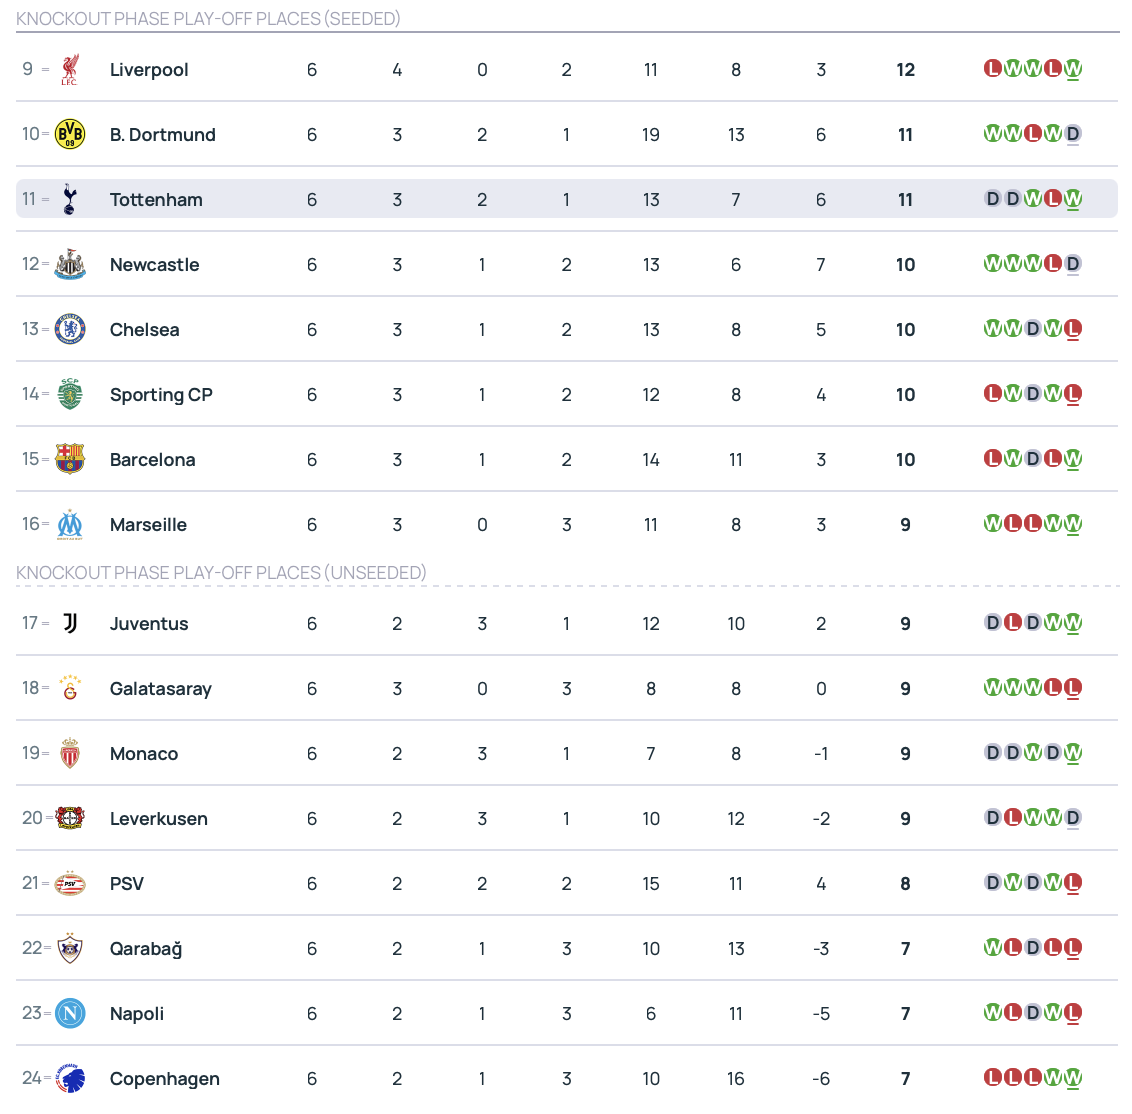Click the PSV team name

[x=127, y=884]
